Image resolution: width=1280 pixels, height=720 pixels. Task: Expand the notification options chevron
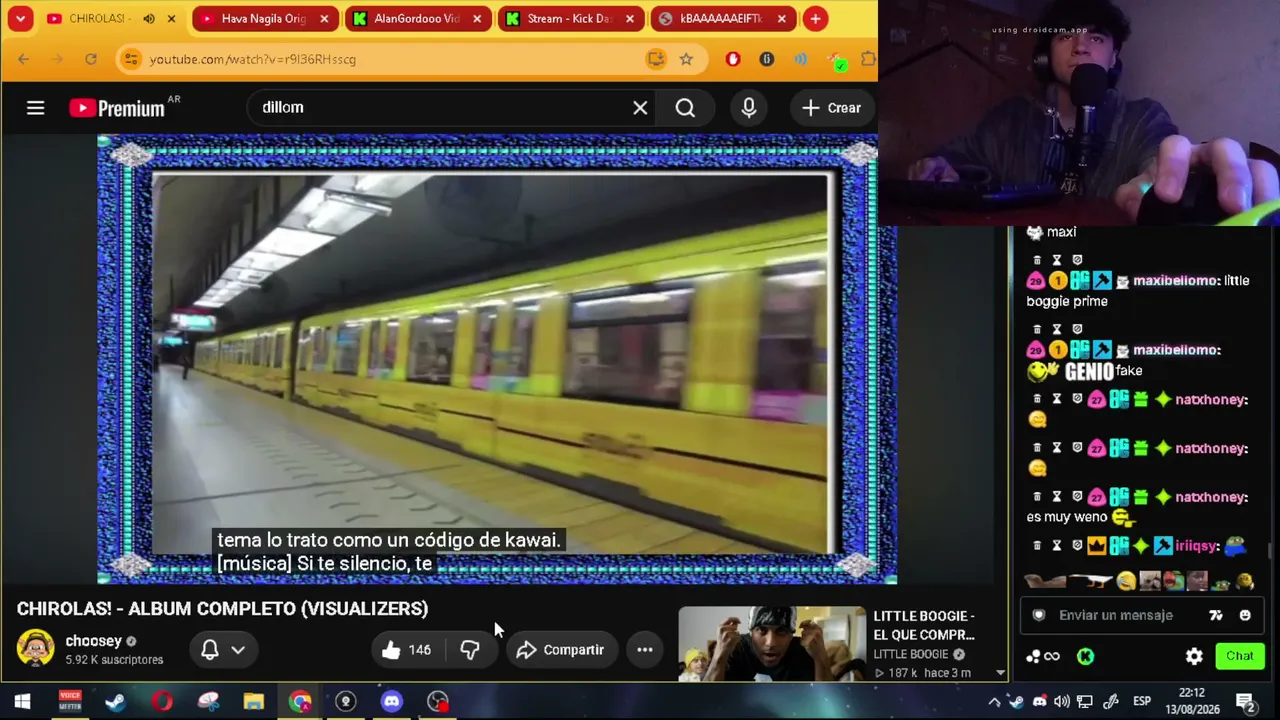[238, 650]
